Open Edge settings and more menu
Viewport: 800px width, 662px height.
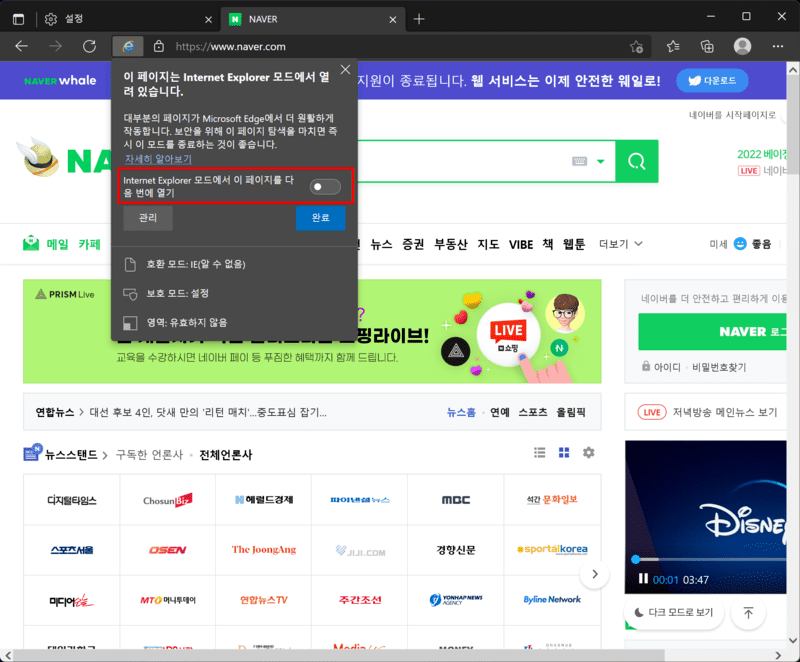pyautogui.click(x=778, y=46)
